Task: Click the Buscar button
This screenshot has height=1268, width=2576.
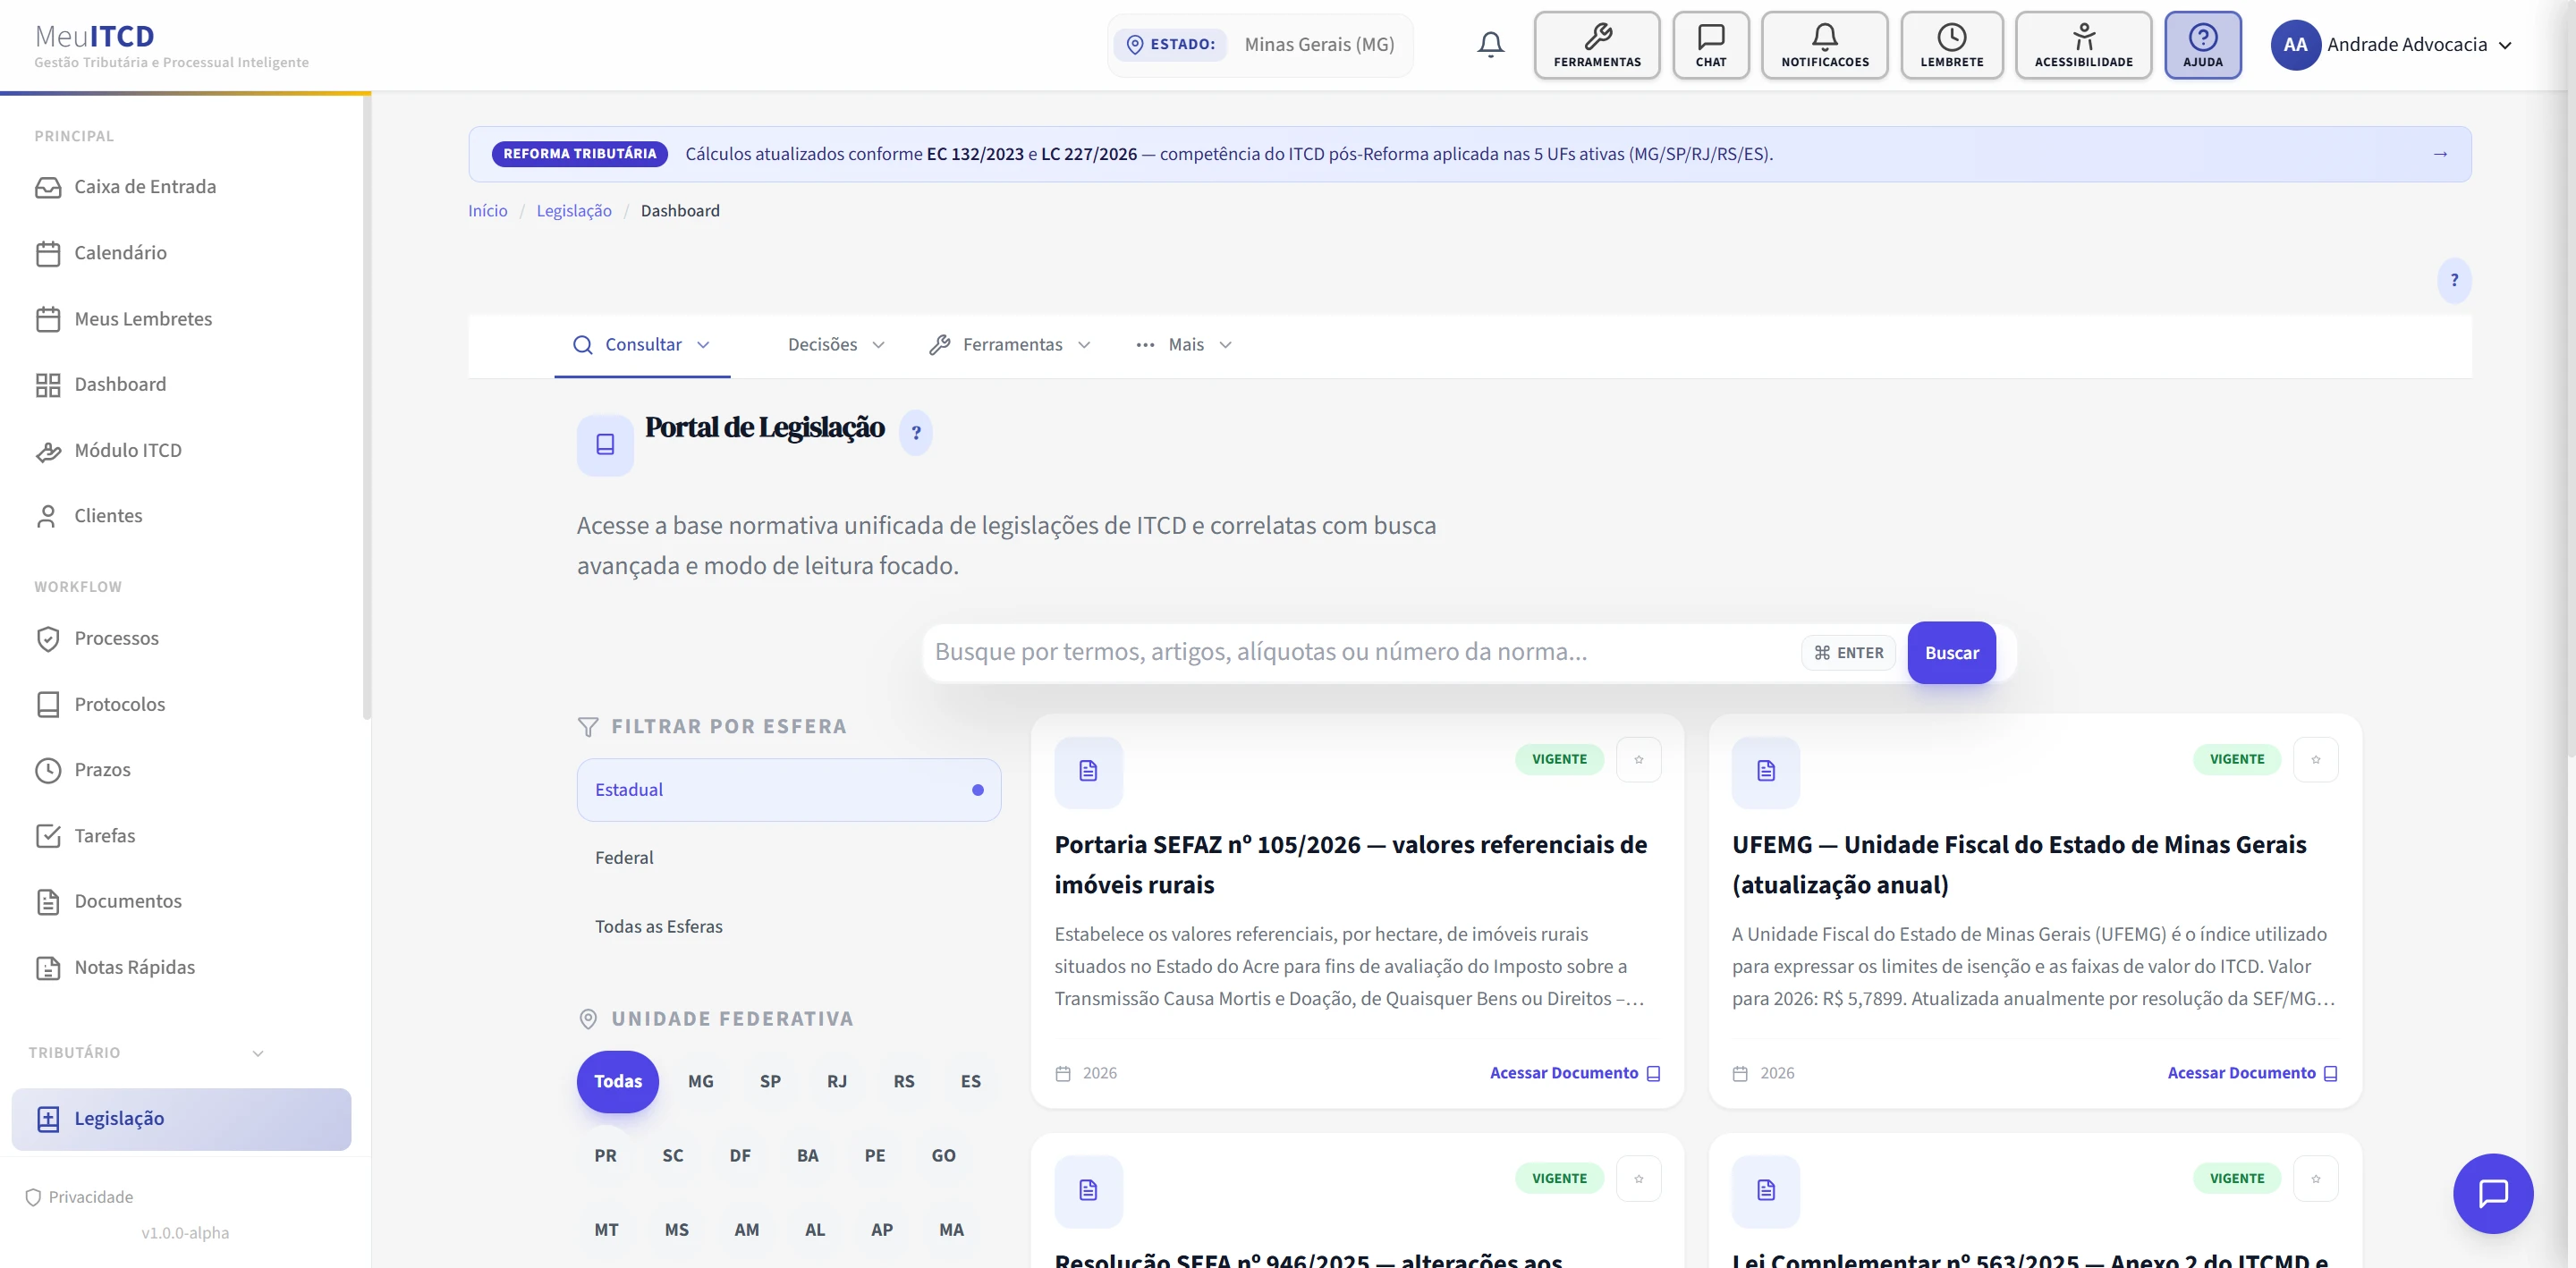Action: (1951, 653)
